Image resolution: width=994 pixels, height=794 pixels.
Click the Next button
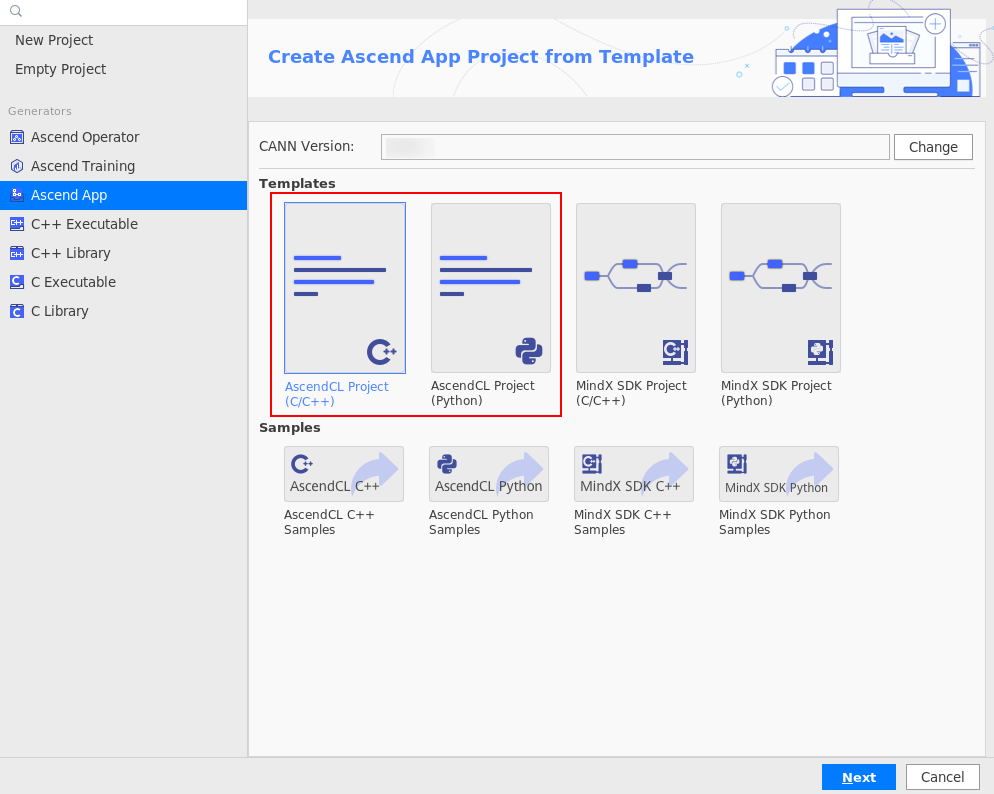coord(859,778)
